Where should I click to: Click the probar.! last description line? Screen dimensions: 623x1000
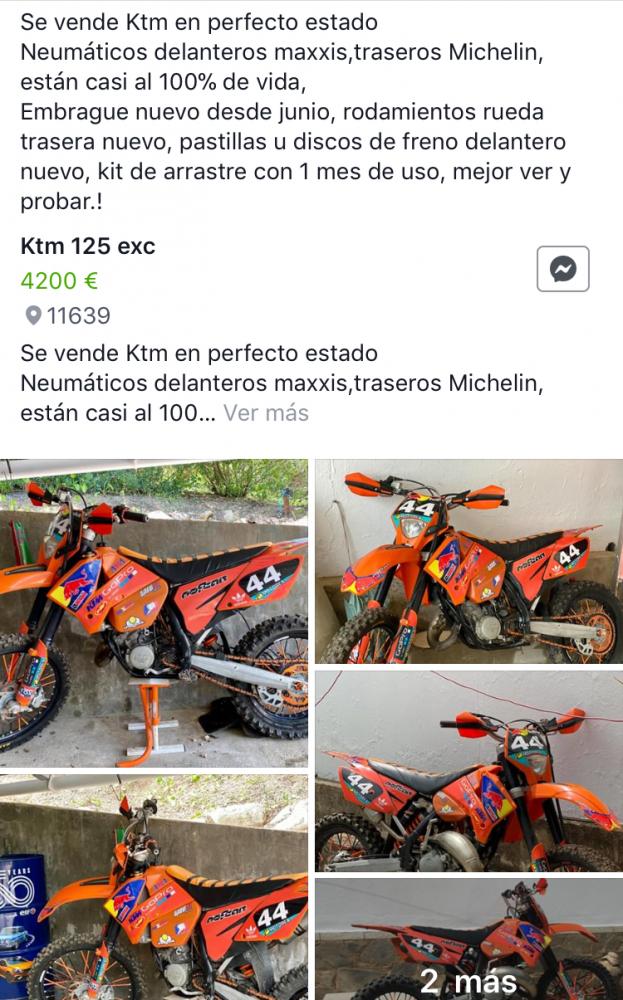click(61, 202)
